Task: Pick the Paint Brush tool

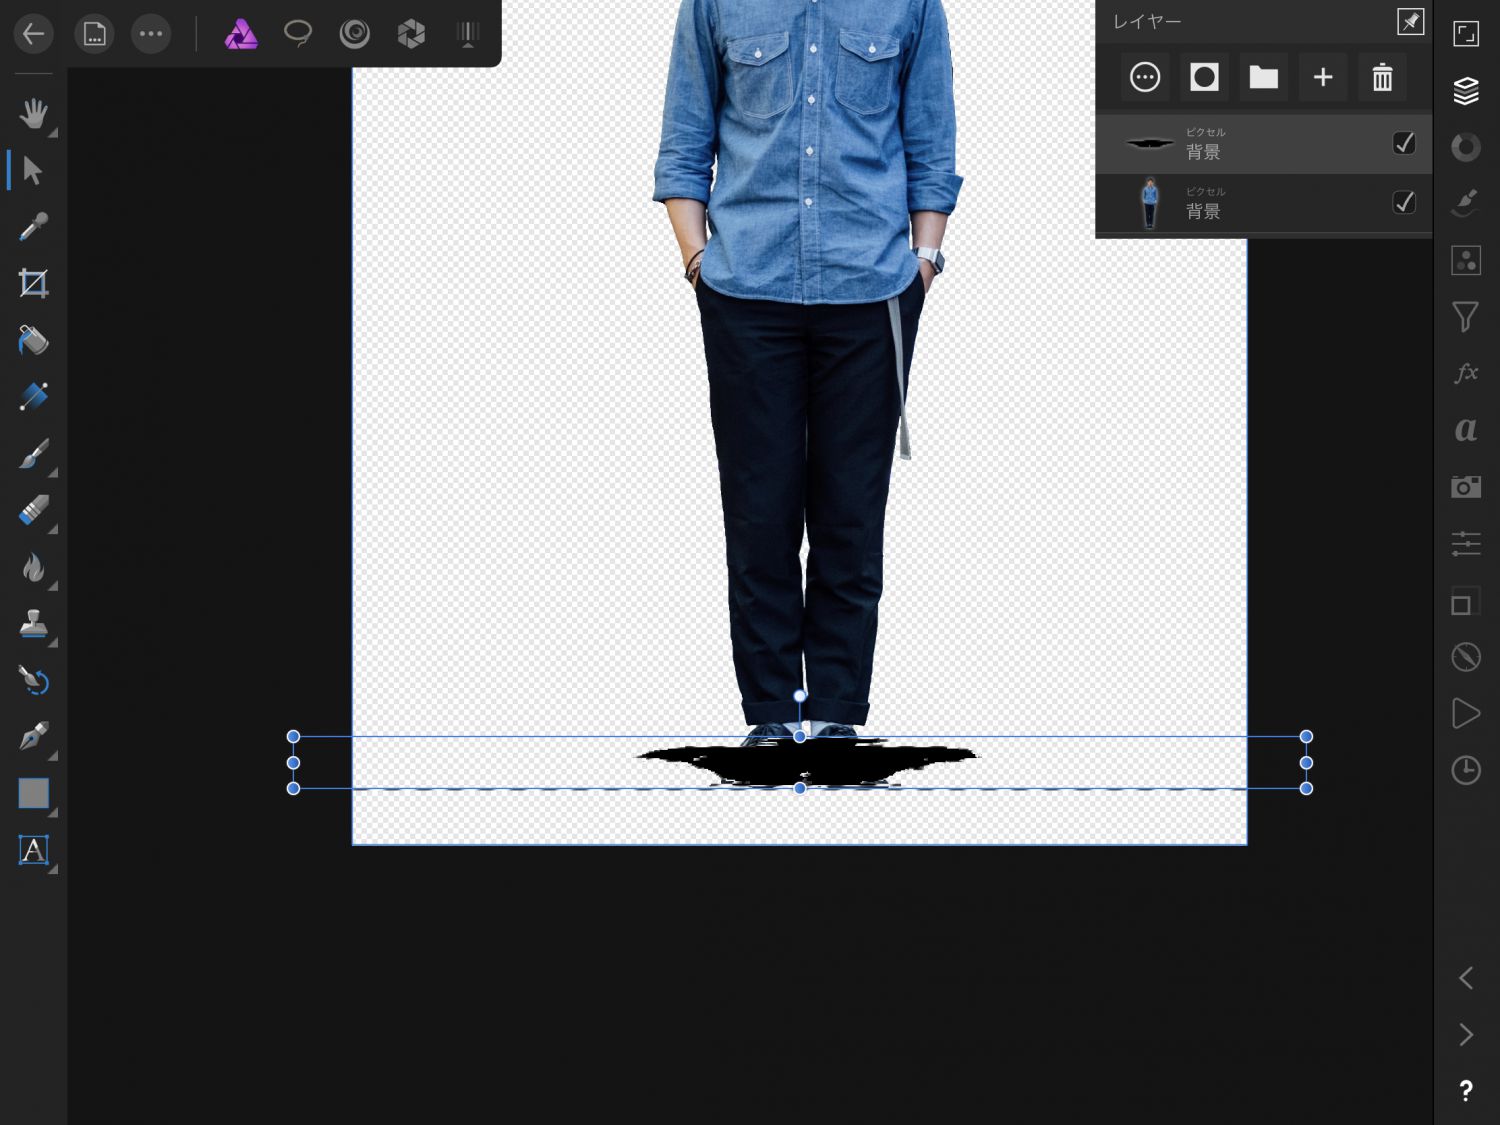Action: pyautogui.click(x=33, y=455)
